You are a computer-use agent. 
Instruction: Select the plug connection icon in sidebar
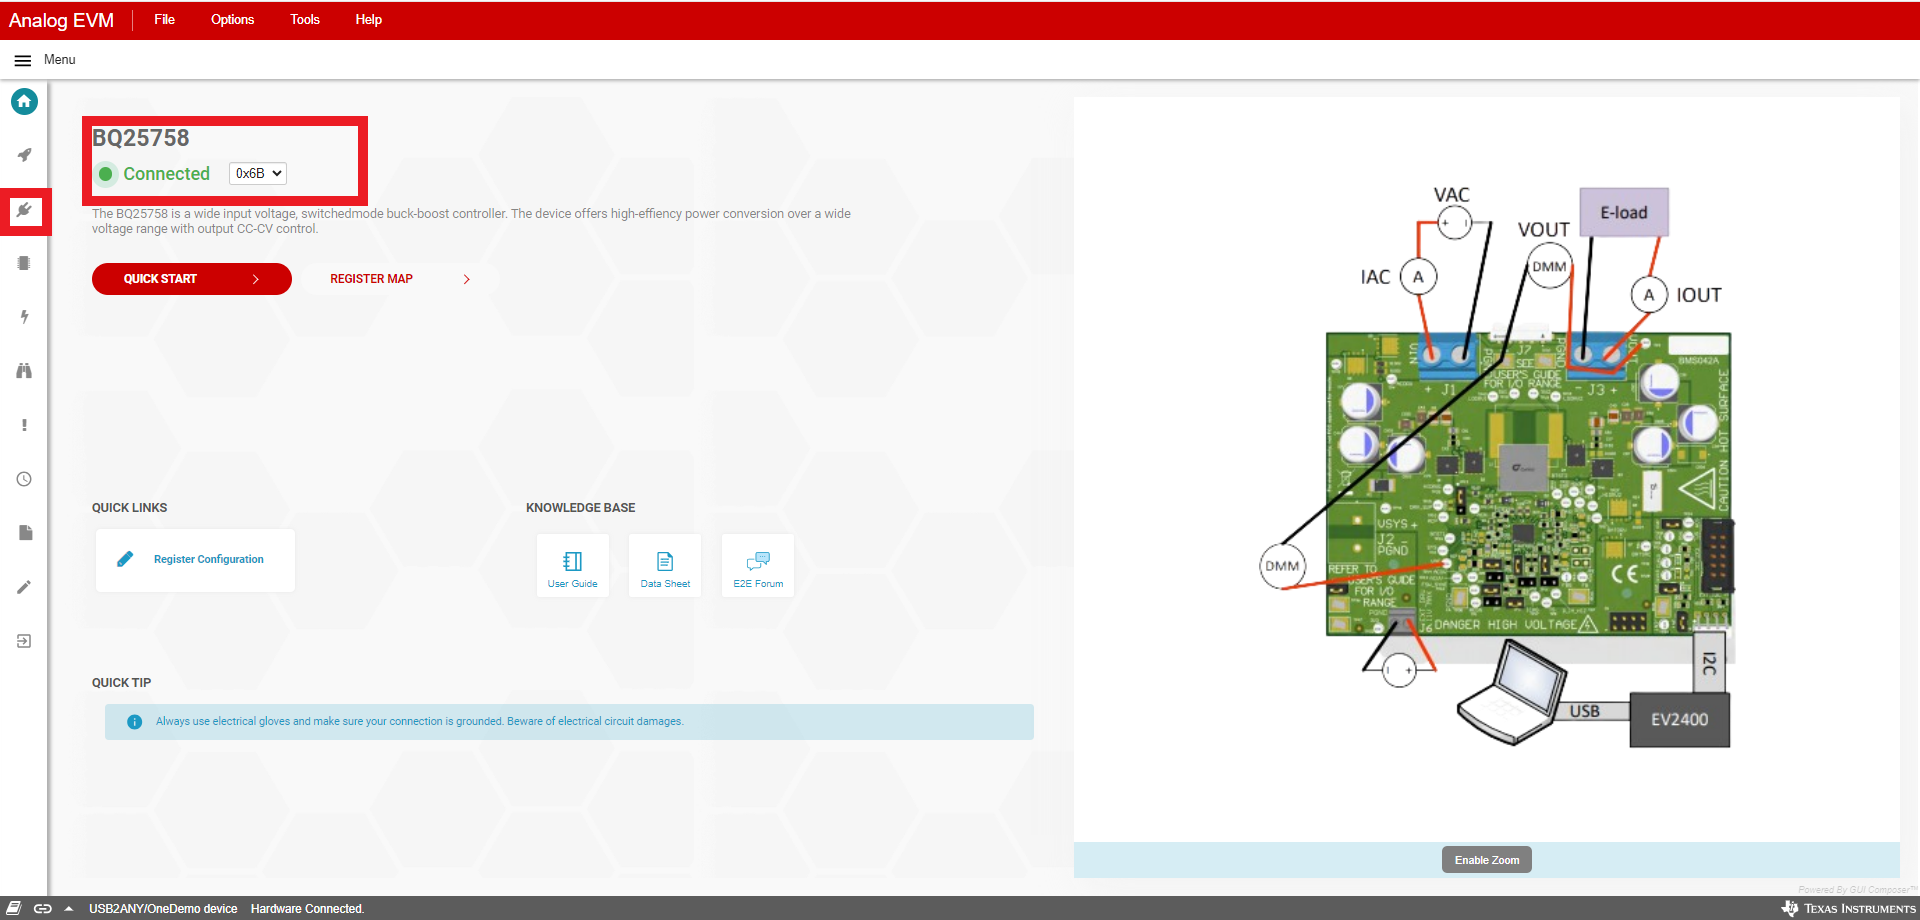coord(24,210)
